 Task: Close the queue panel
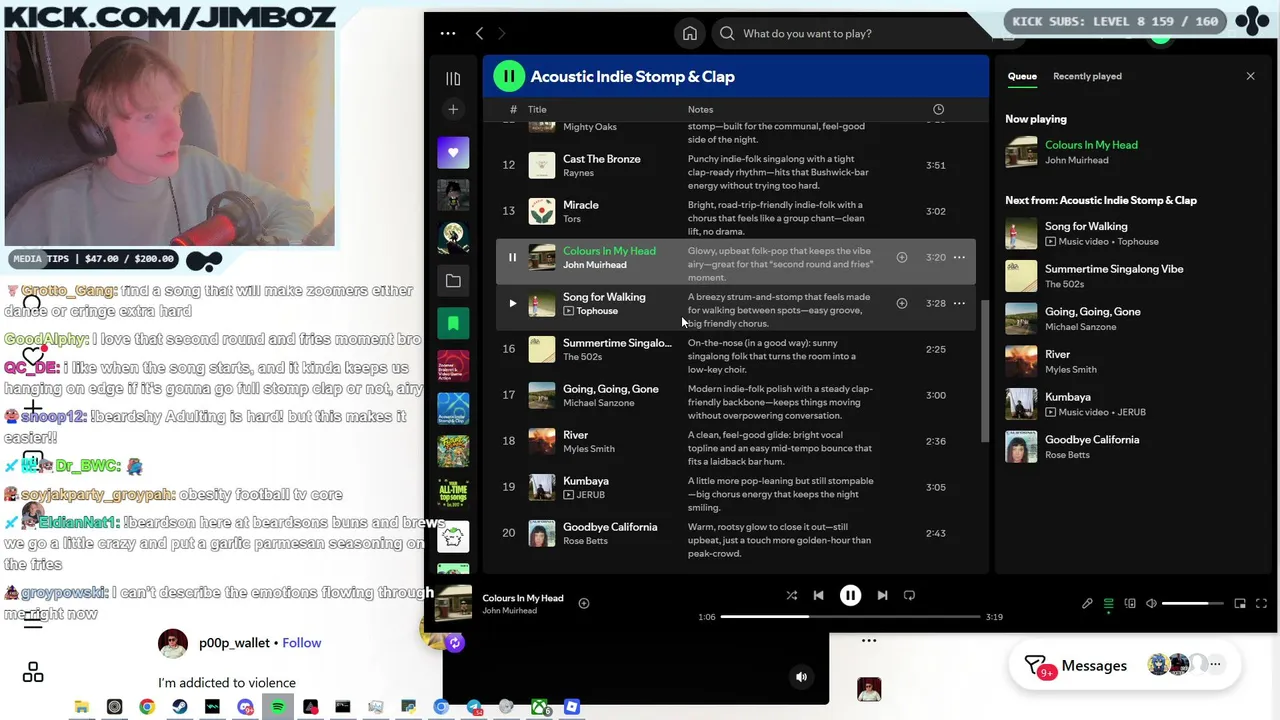[1250, 76]
